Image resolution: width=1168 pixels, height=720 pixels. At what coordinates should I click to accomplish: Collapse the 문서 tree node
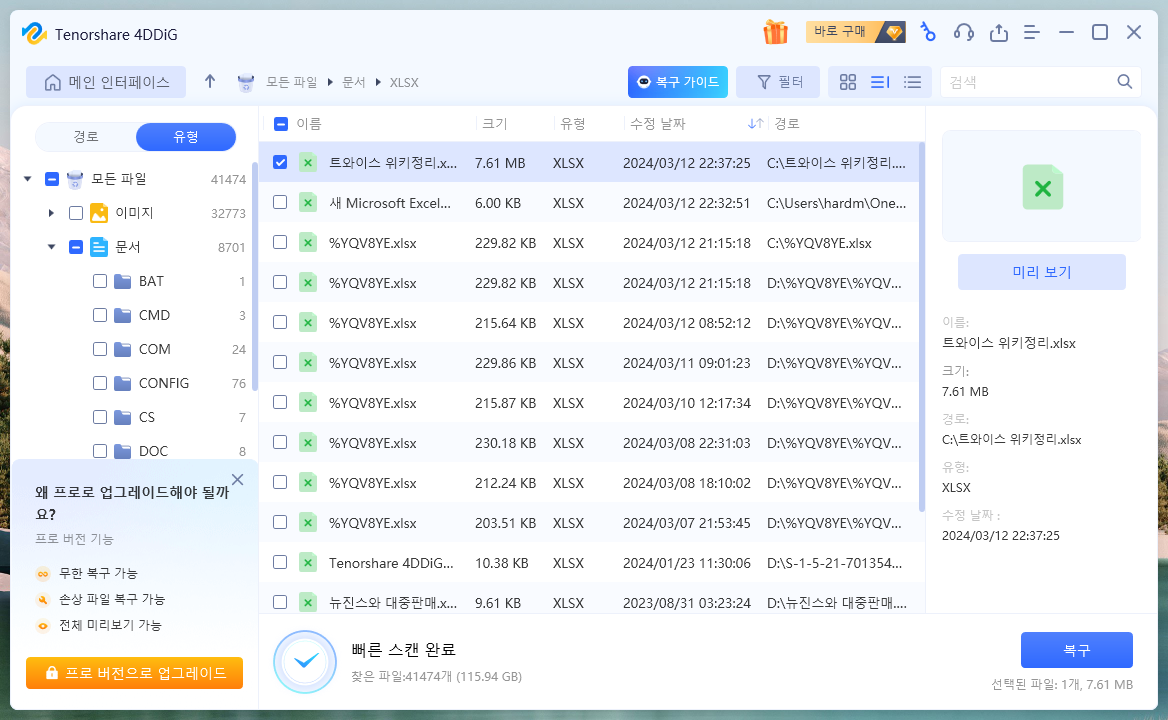click(51, 247)
